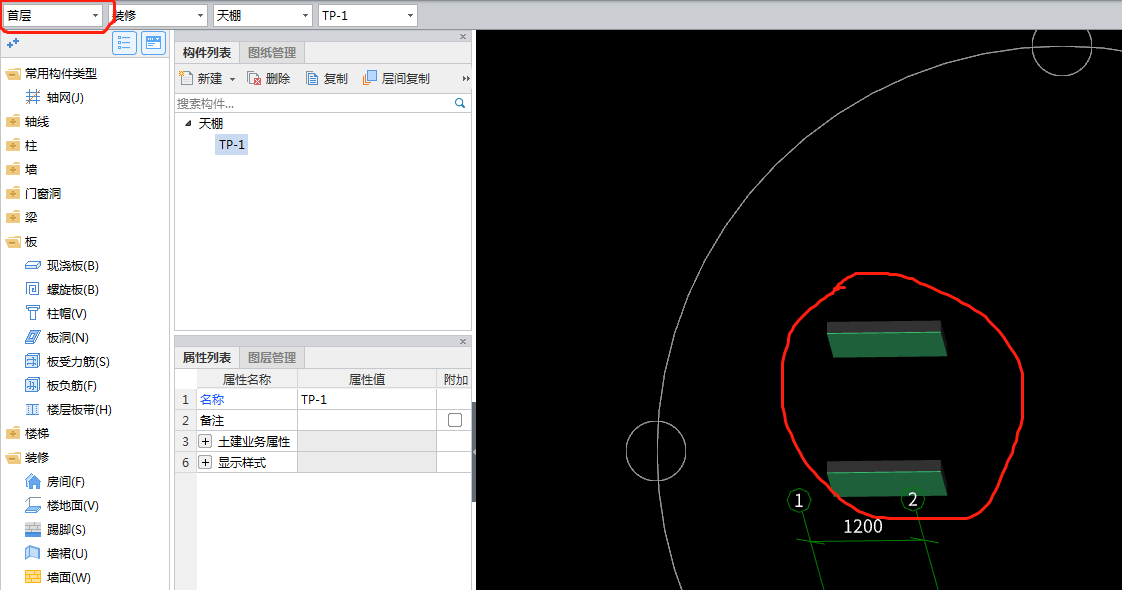Select 墙裙(U) wainscot tool
The height and width of the screenshot is (590, 1122).
(56, 554)
